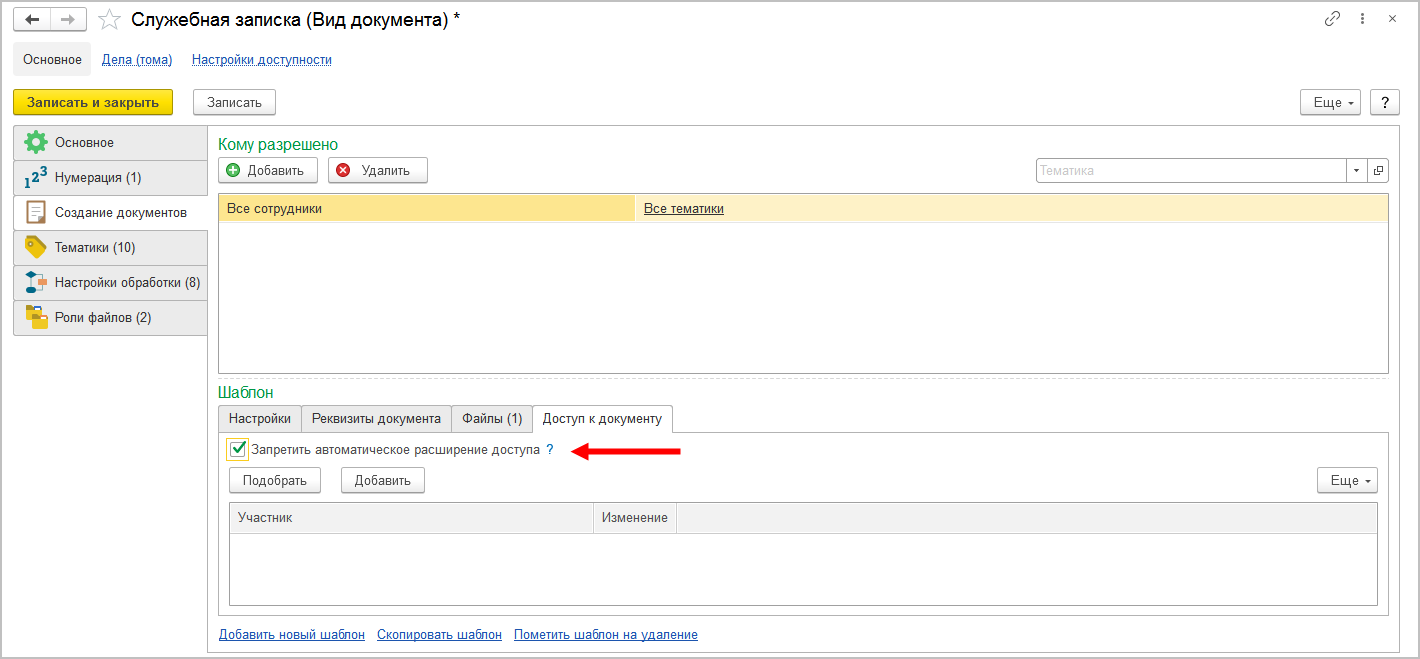Open the three-dot window menu
Screen dimensions: 1420x659
tap(1362, 19)
